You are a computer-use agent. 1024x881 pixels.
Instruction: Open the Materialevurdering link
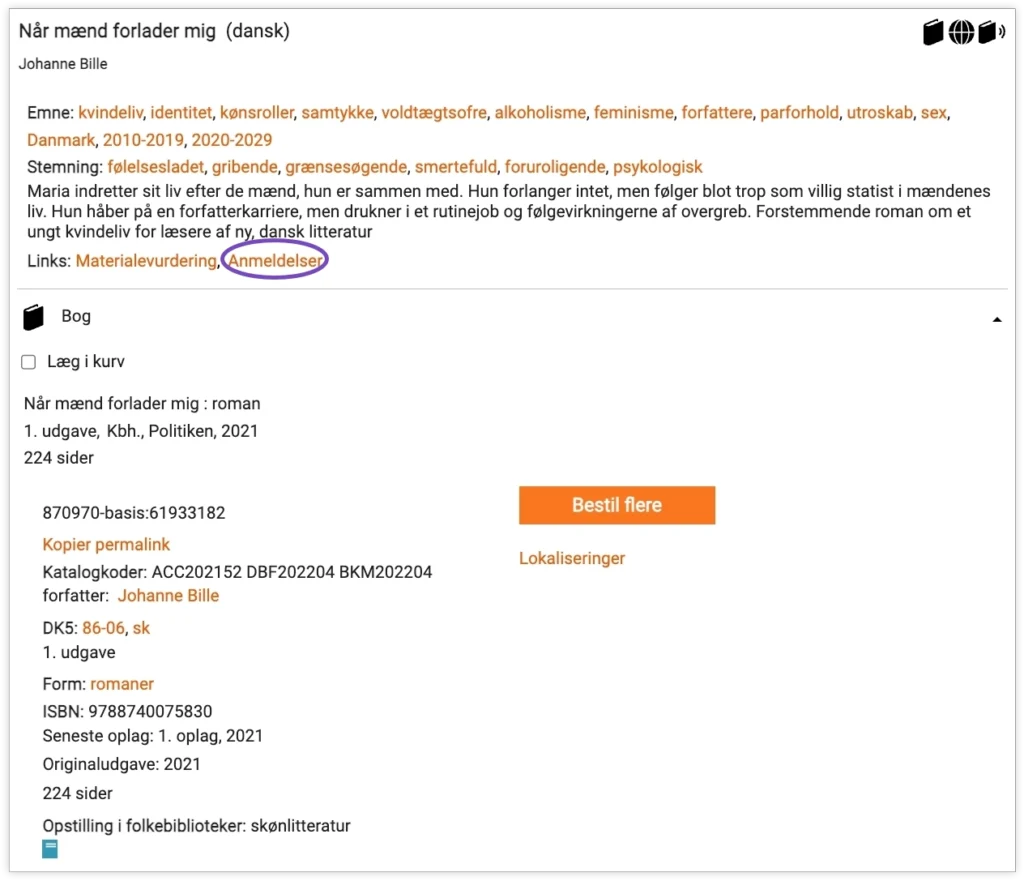tap(146, 260)
